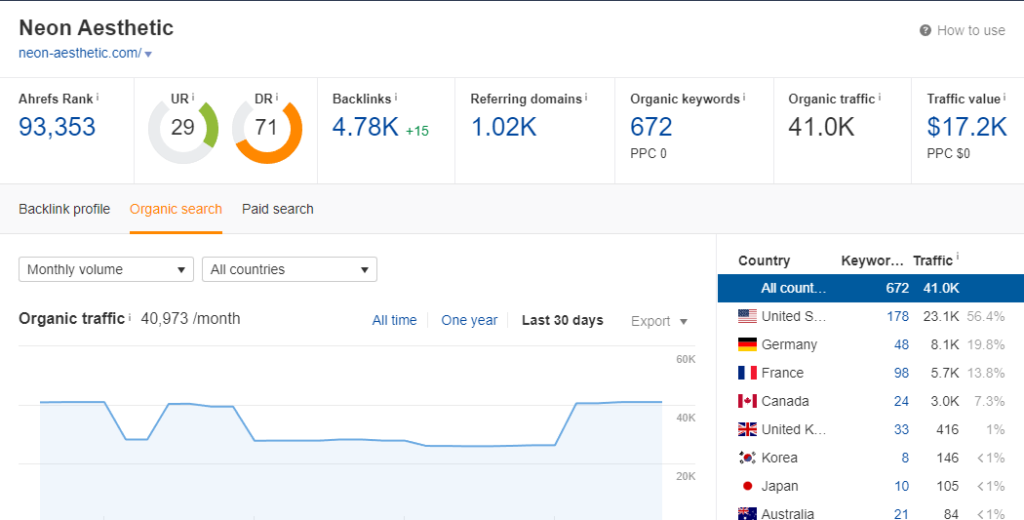Click the Korea flag icon

[x=747, y=458]
